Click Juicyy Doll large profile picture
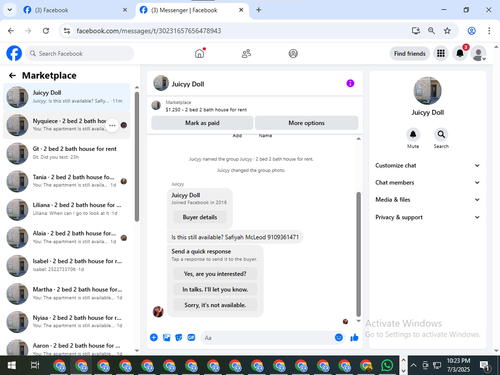500x375 pixels. pos(427,91)
